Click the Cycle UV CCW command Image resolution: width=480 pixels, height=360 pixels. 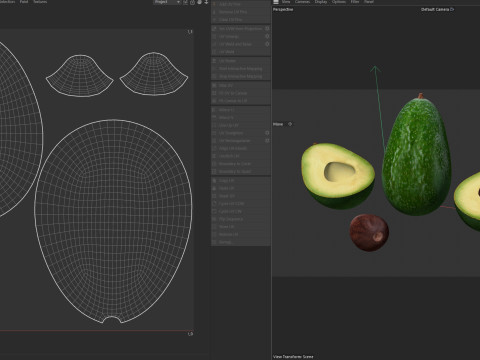point(241,203)
